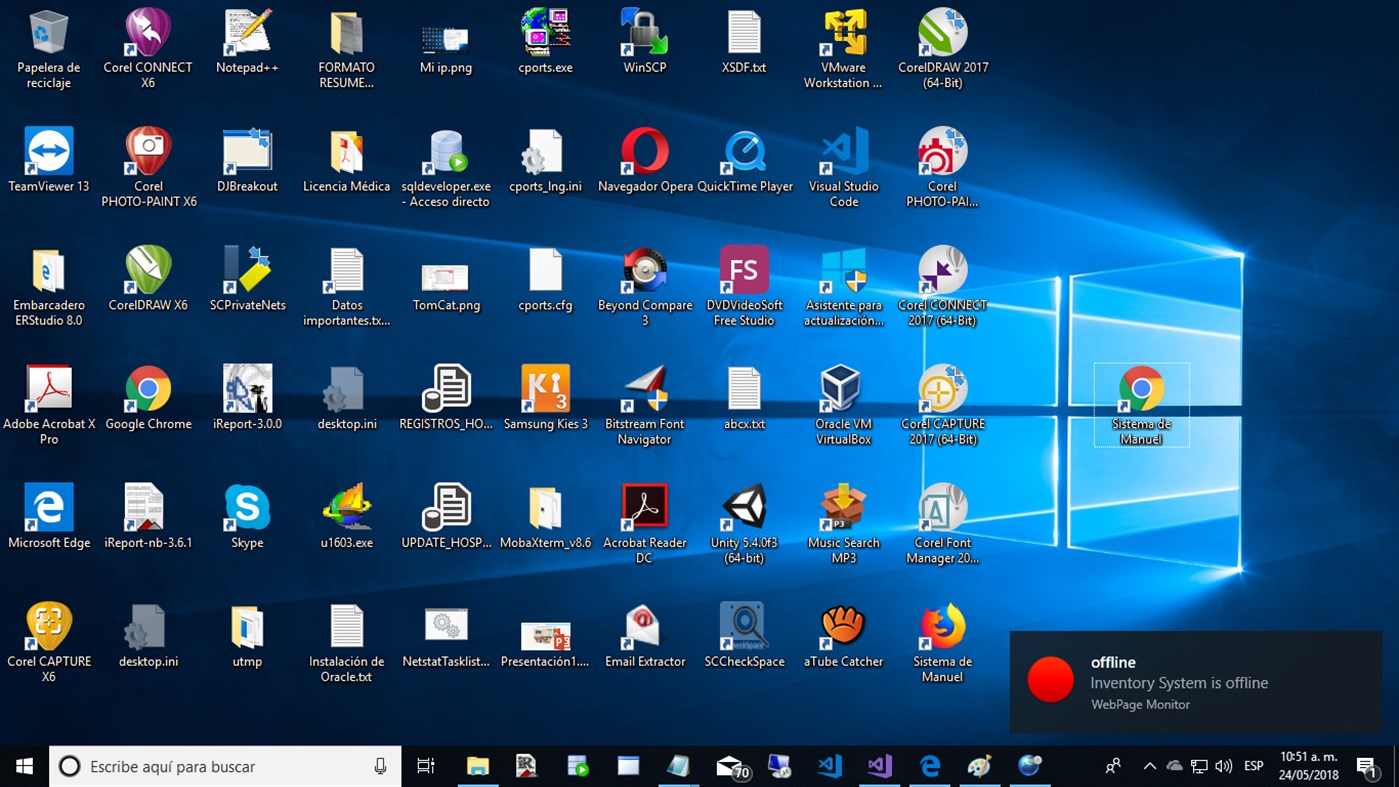Launch the Acrobat Reader DC shortcut
This screenshot has height=787, width=1399.
644,524
